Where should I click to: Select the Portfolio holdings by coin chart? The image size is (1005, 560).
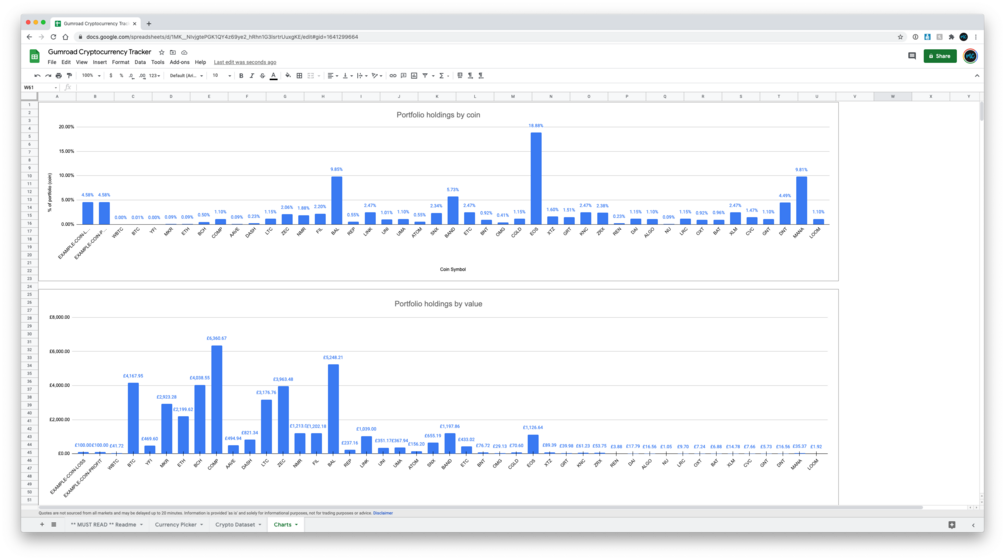(x=438, y=192)
